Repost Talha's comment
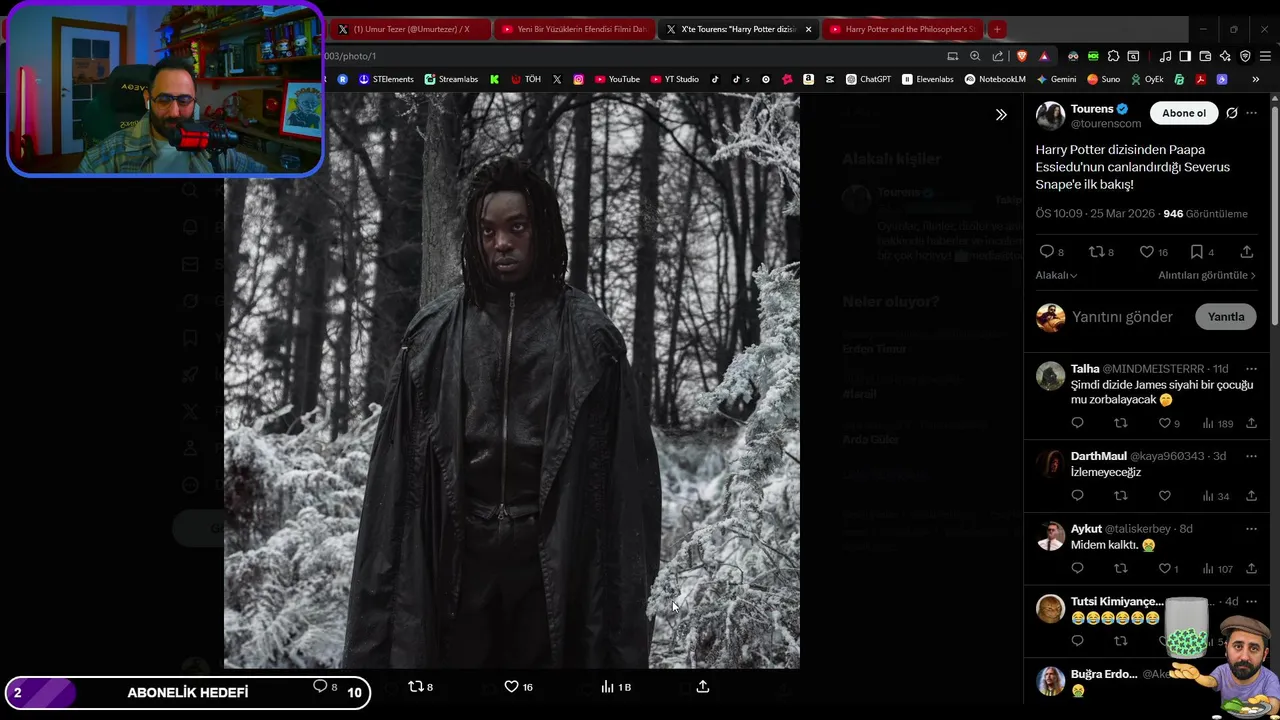This screenshot has height=720, width=1280. pos(1120,424)
